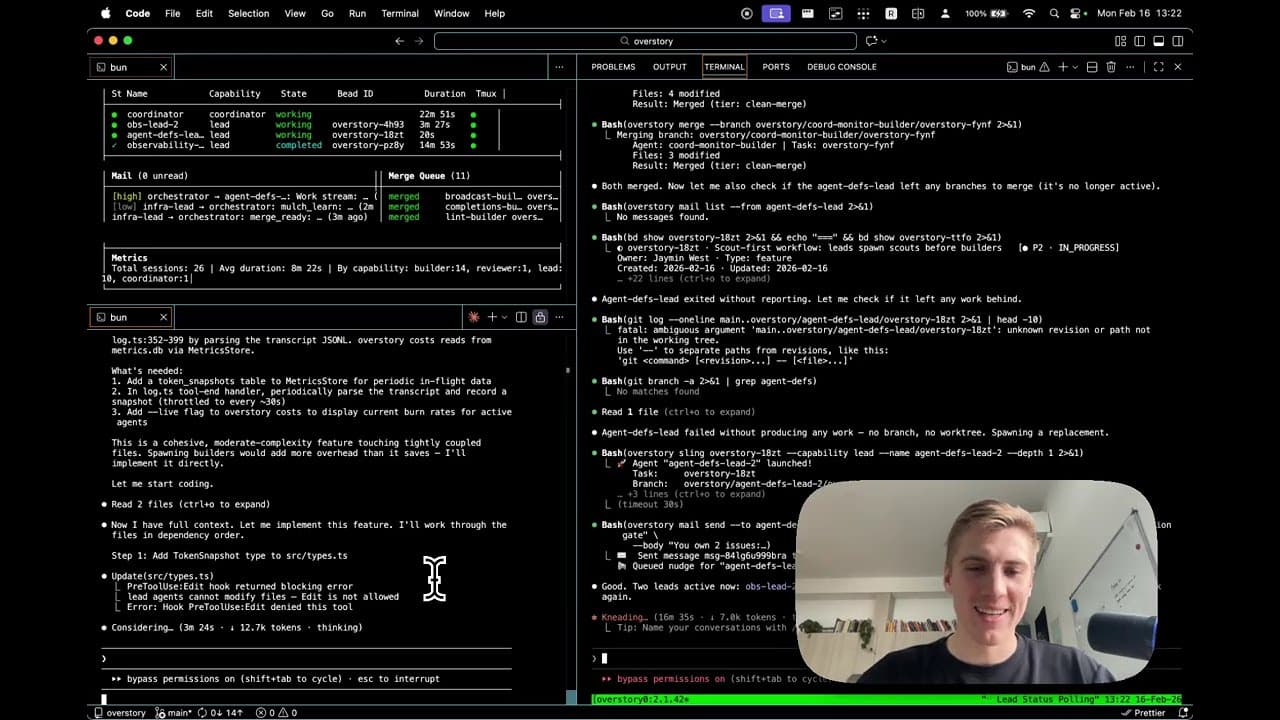Click the warning triangle next to bun terminal

[1044, 67]
